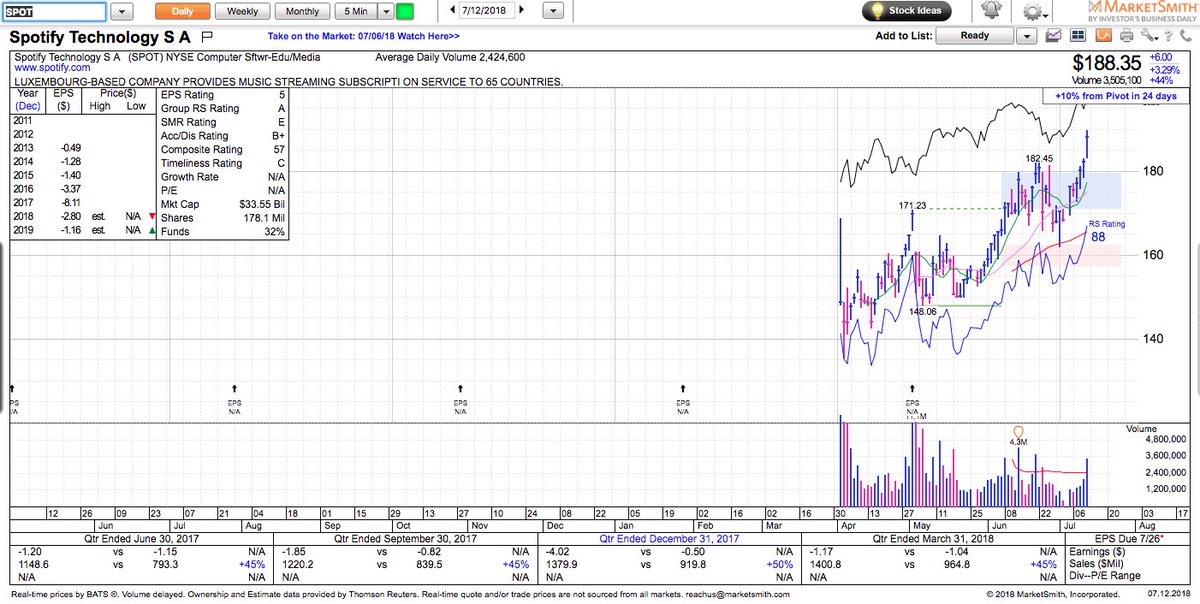
Task: Click the 4.3M volume marker circle
Action: (1019, 431)
